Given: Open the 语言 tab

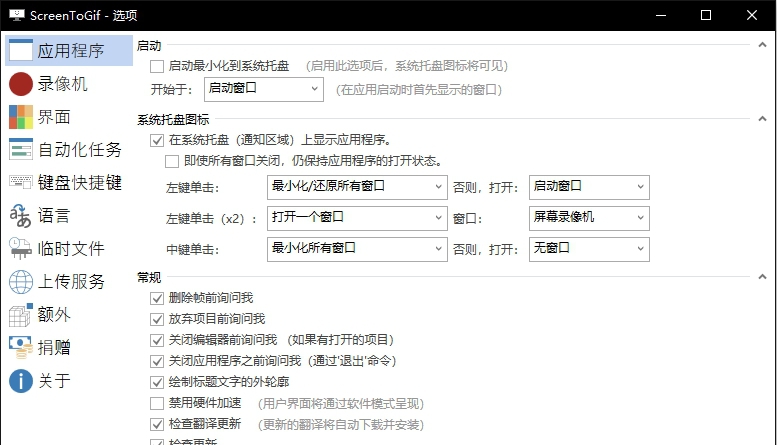Looking at the screenshot, I should tap(69, 216).
